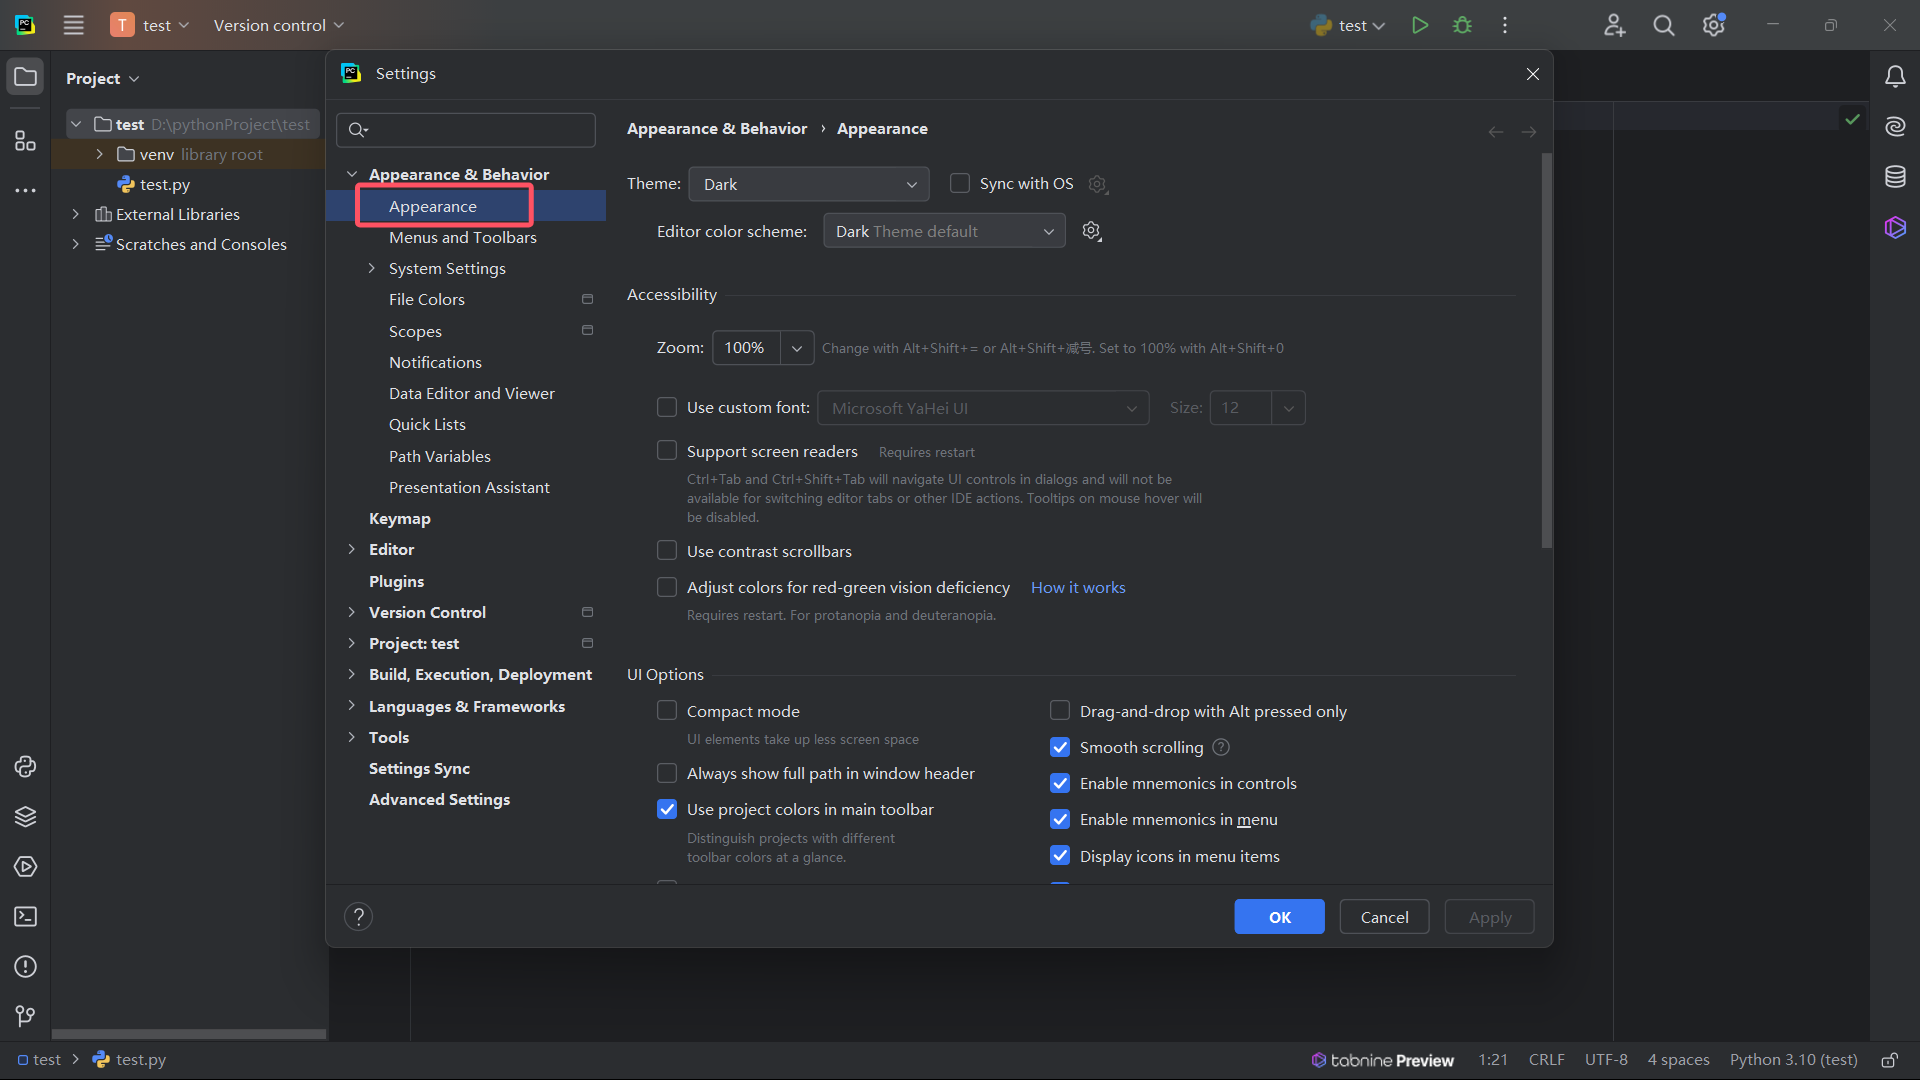Open Problems tool window icon
Screen dimensions: 1920x1080
coord(25,967)
